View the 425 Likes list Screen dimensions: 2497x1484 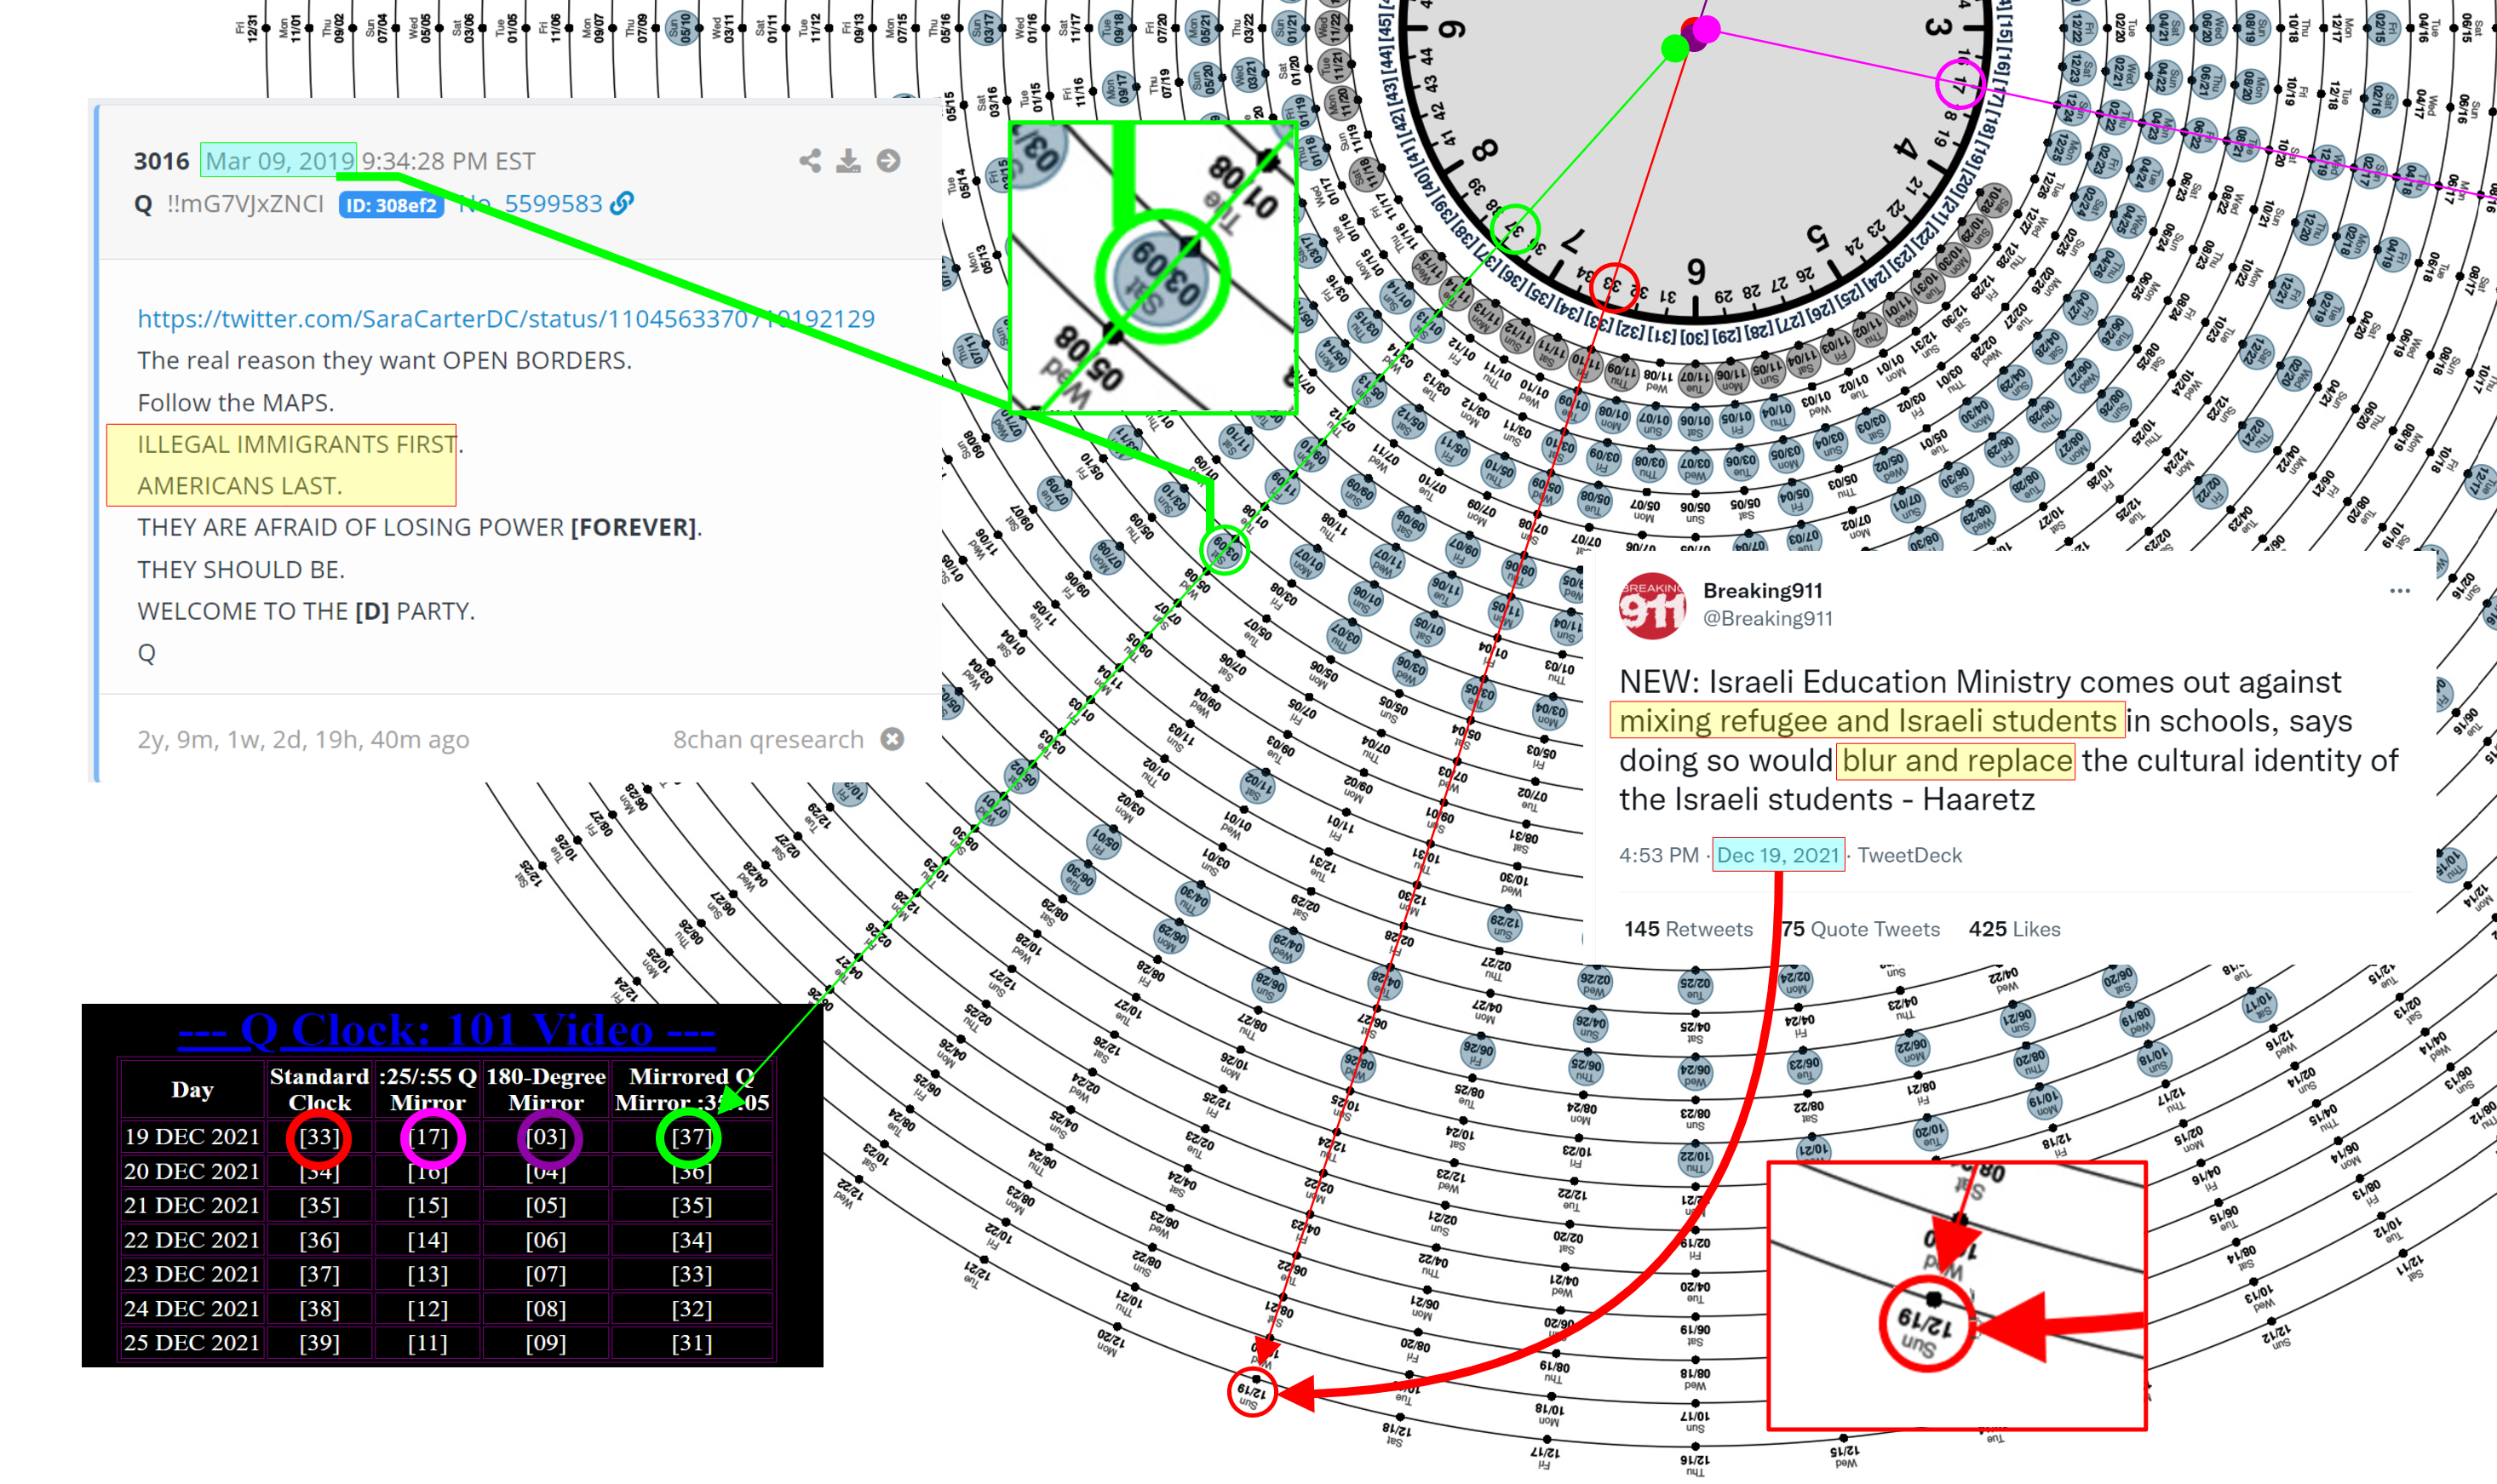[x=2014, y=929]
